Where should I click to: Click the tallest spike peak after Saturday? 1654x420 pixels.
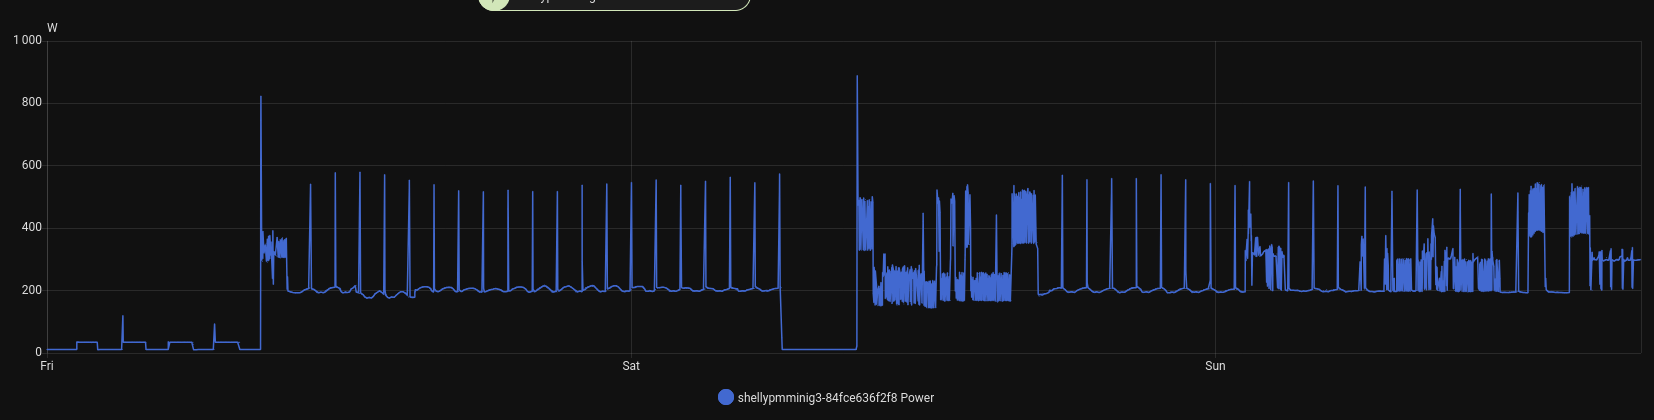(x=857, y=77)
